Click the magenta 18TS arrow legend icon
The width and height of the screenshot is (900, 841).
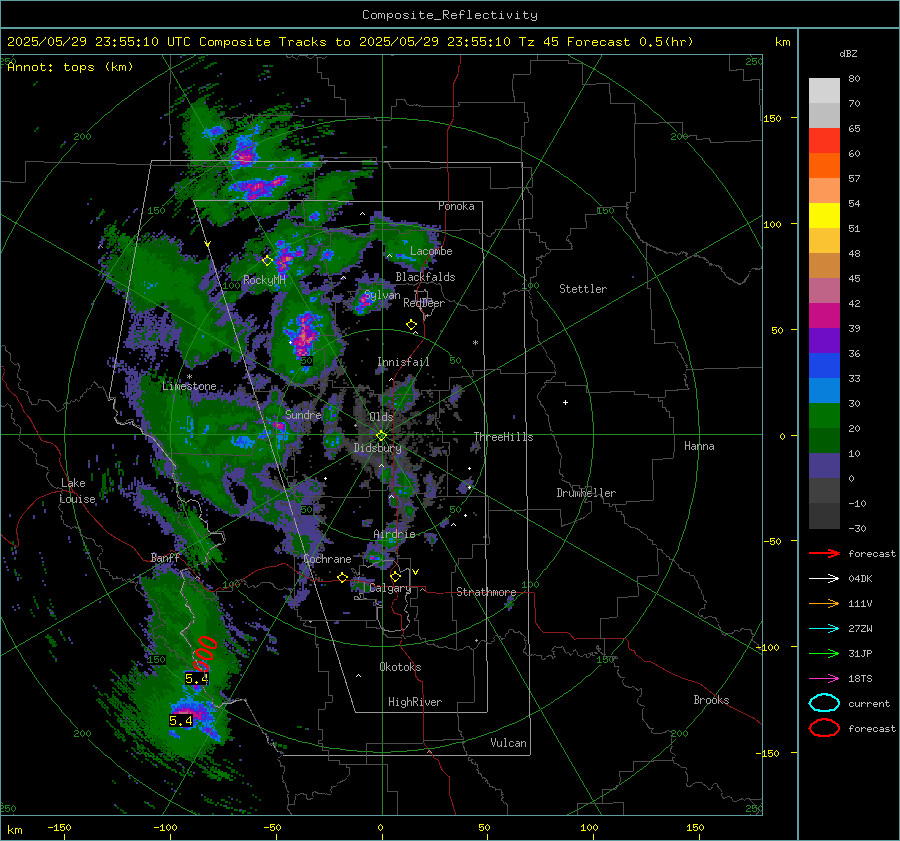tap(824, 678)
